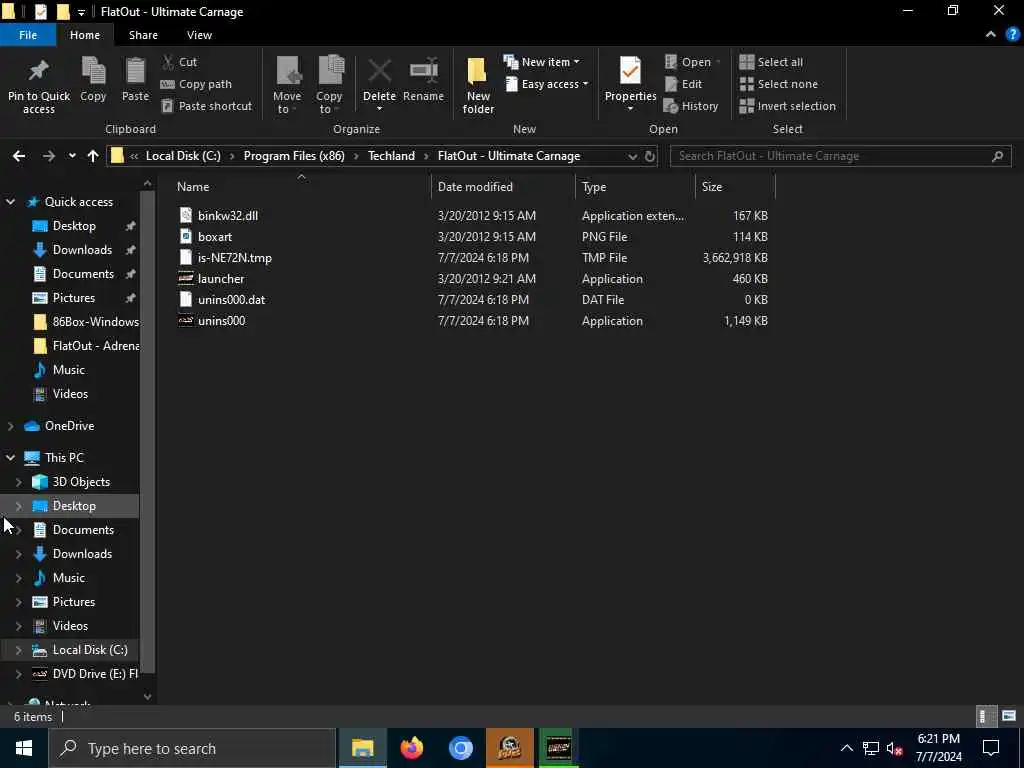Viewport: 1024px width, 768px height.
Task: Open the Windows Start menu
Action: [x=24, y=748]
